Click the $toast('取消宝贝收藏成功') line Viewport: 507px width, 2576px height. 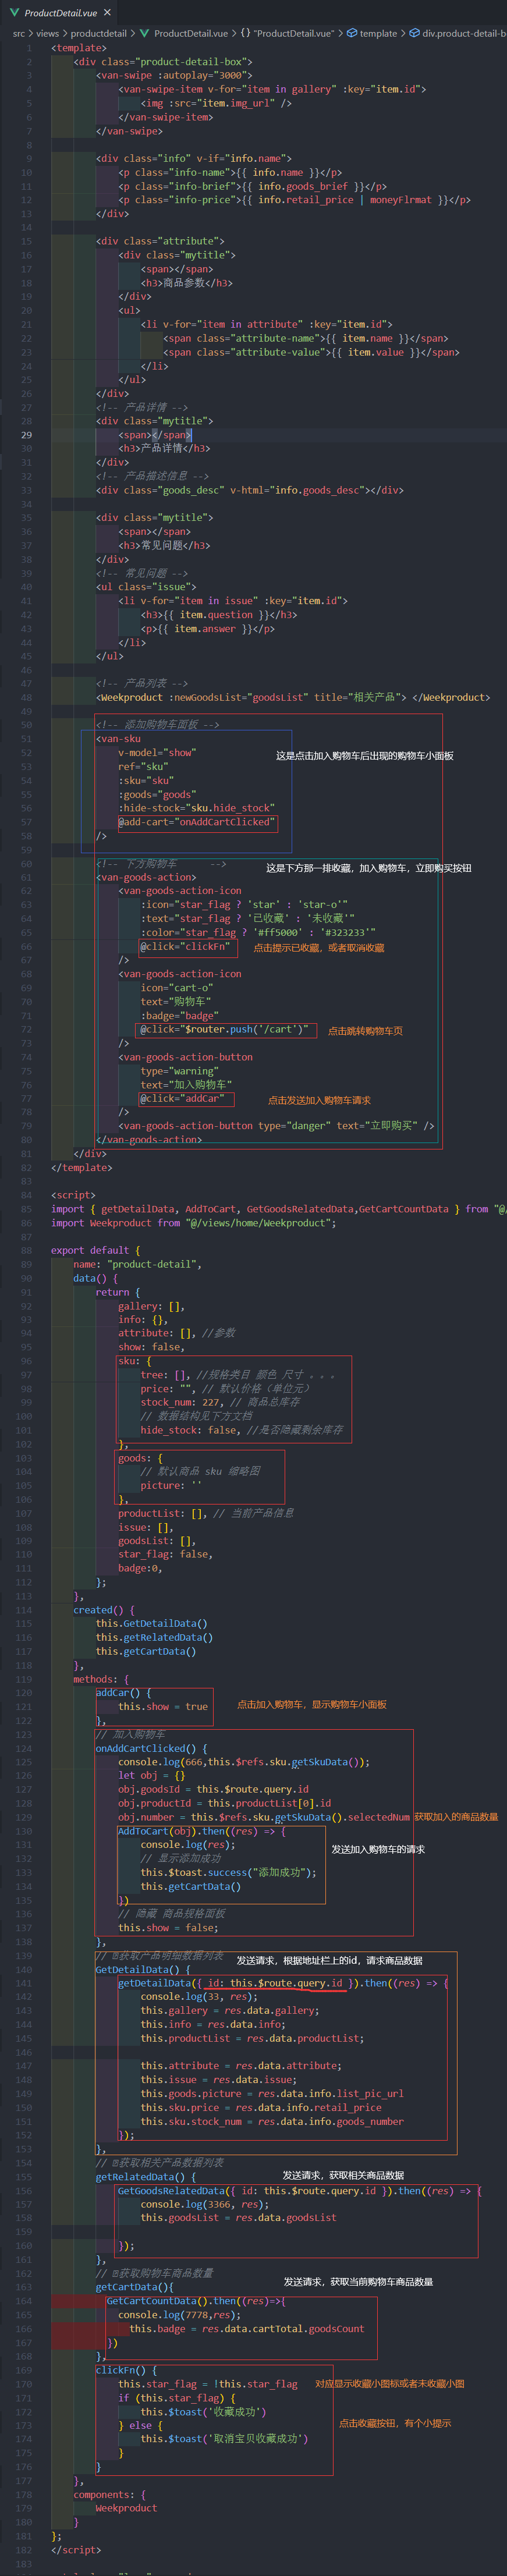click(x=224, y=2438)
